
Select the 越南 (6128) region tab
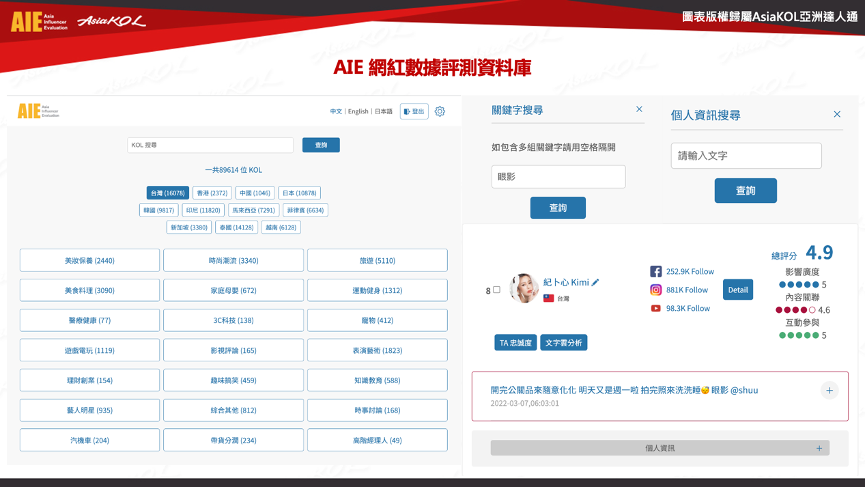[x=281, y=227]
